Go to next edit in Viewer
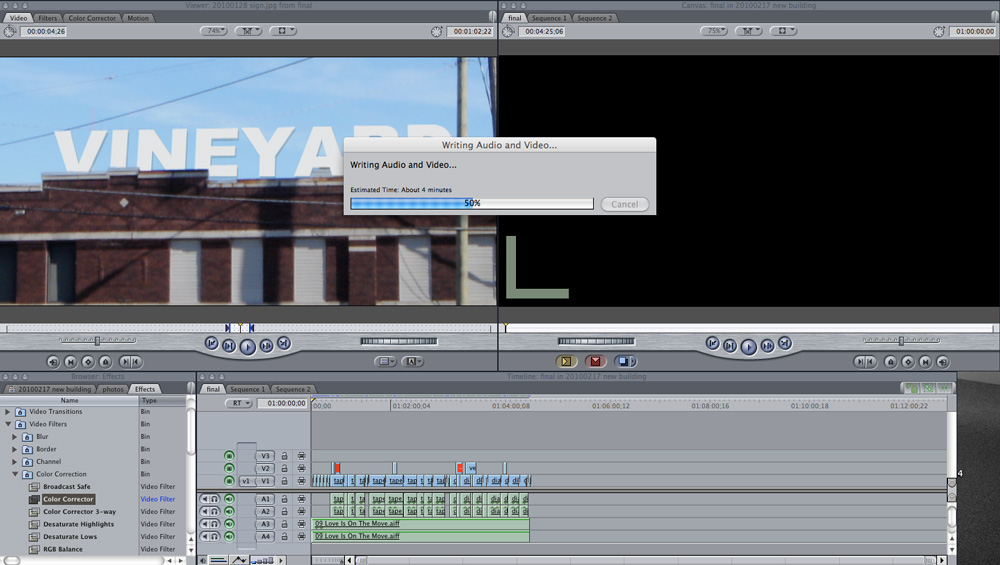This screenshot has height=565, width=1000. tap(284, 343)
